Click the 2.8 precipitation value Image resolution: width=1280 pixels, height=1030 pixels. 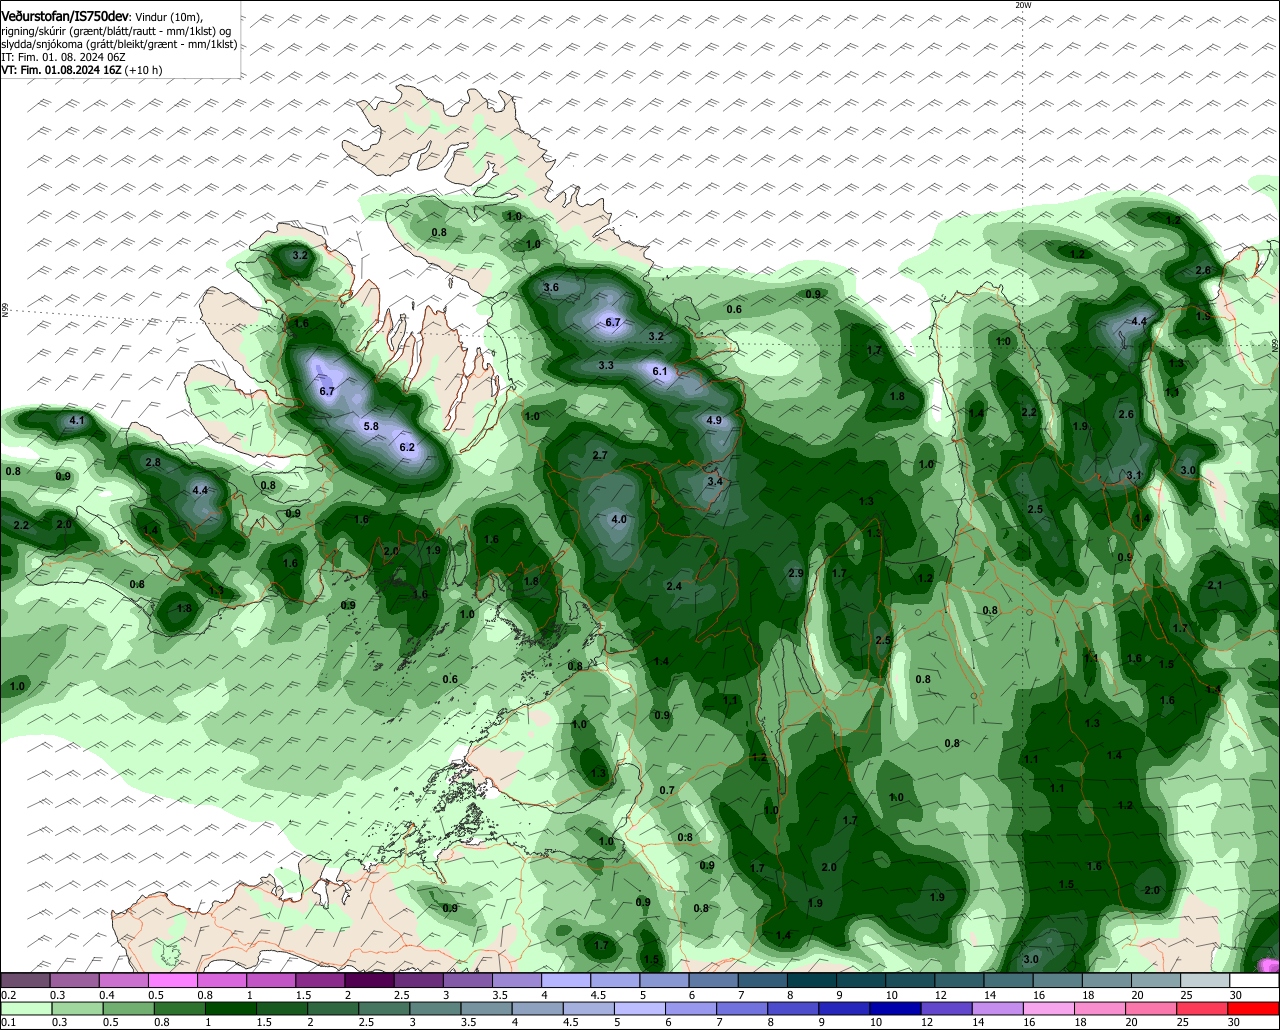tap(153, 462)
